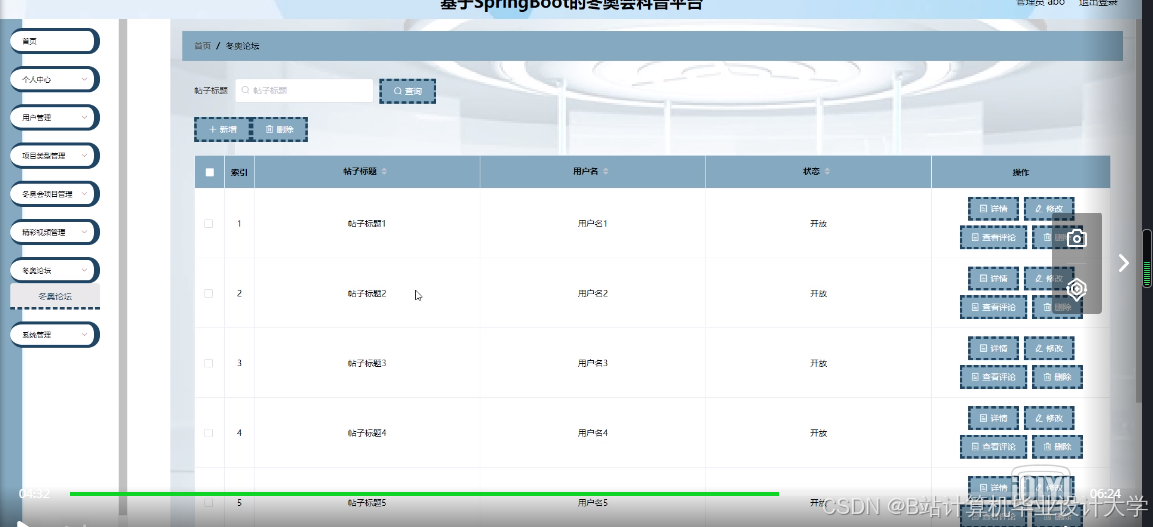Image resolution: width=1153 pixels, height=527 pixels.
Task: Click 删除 for the 帖子标题3 row
Action: [x=1057, y=377]
